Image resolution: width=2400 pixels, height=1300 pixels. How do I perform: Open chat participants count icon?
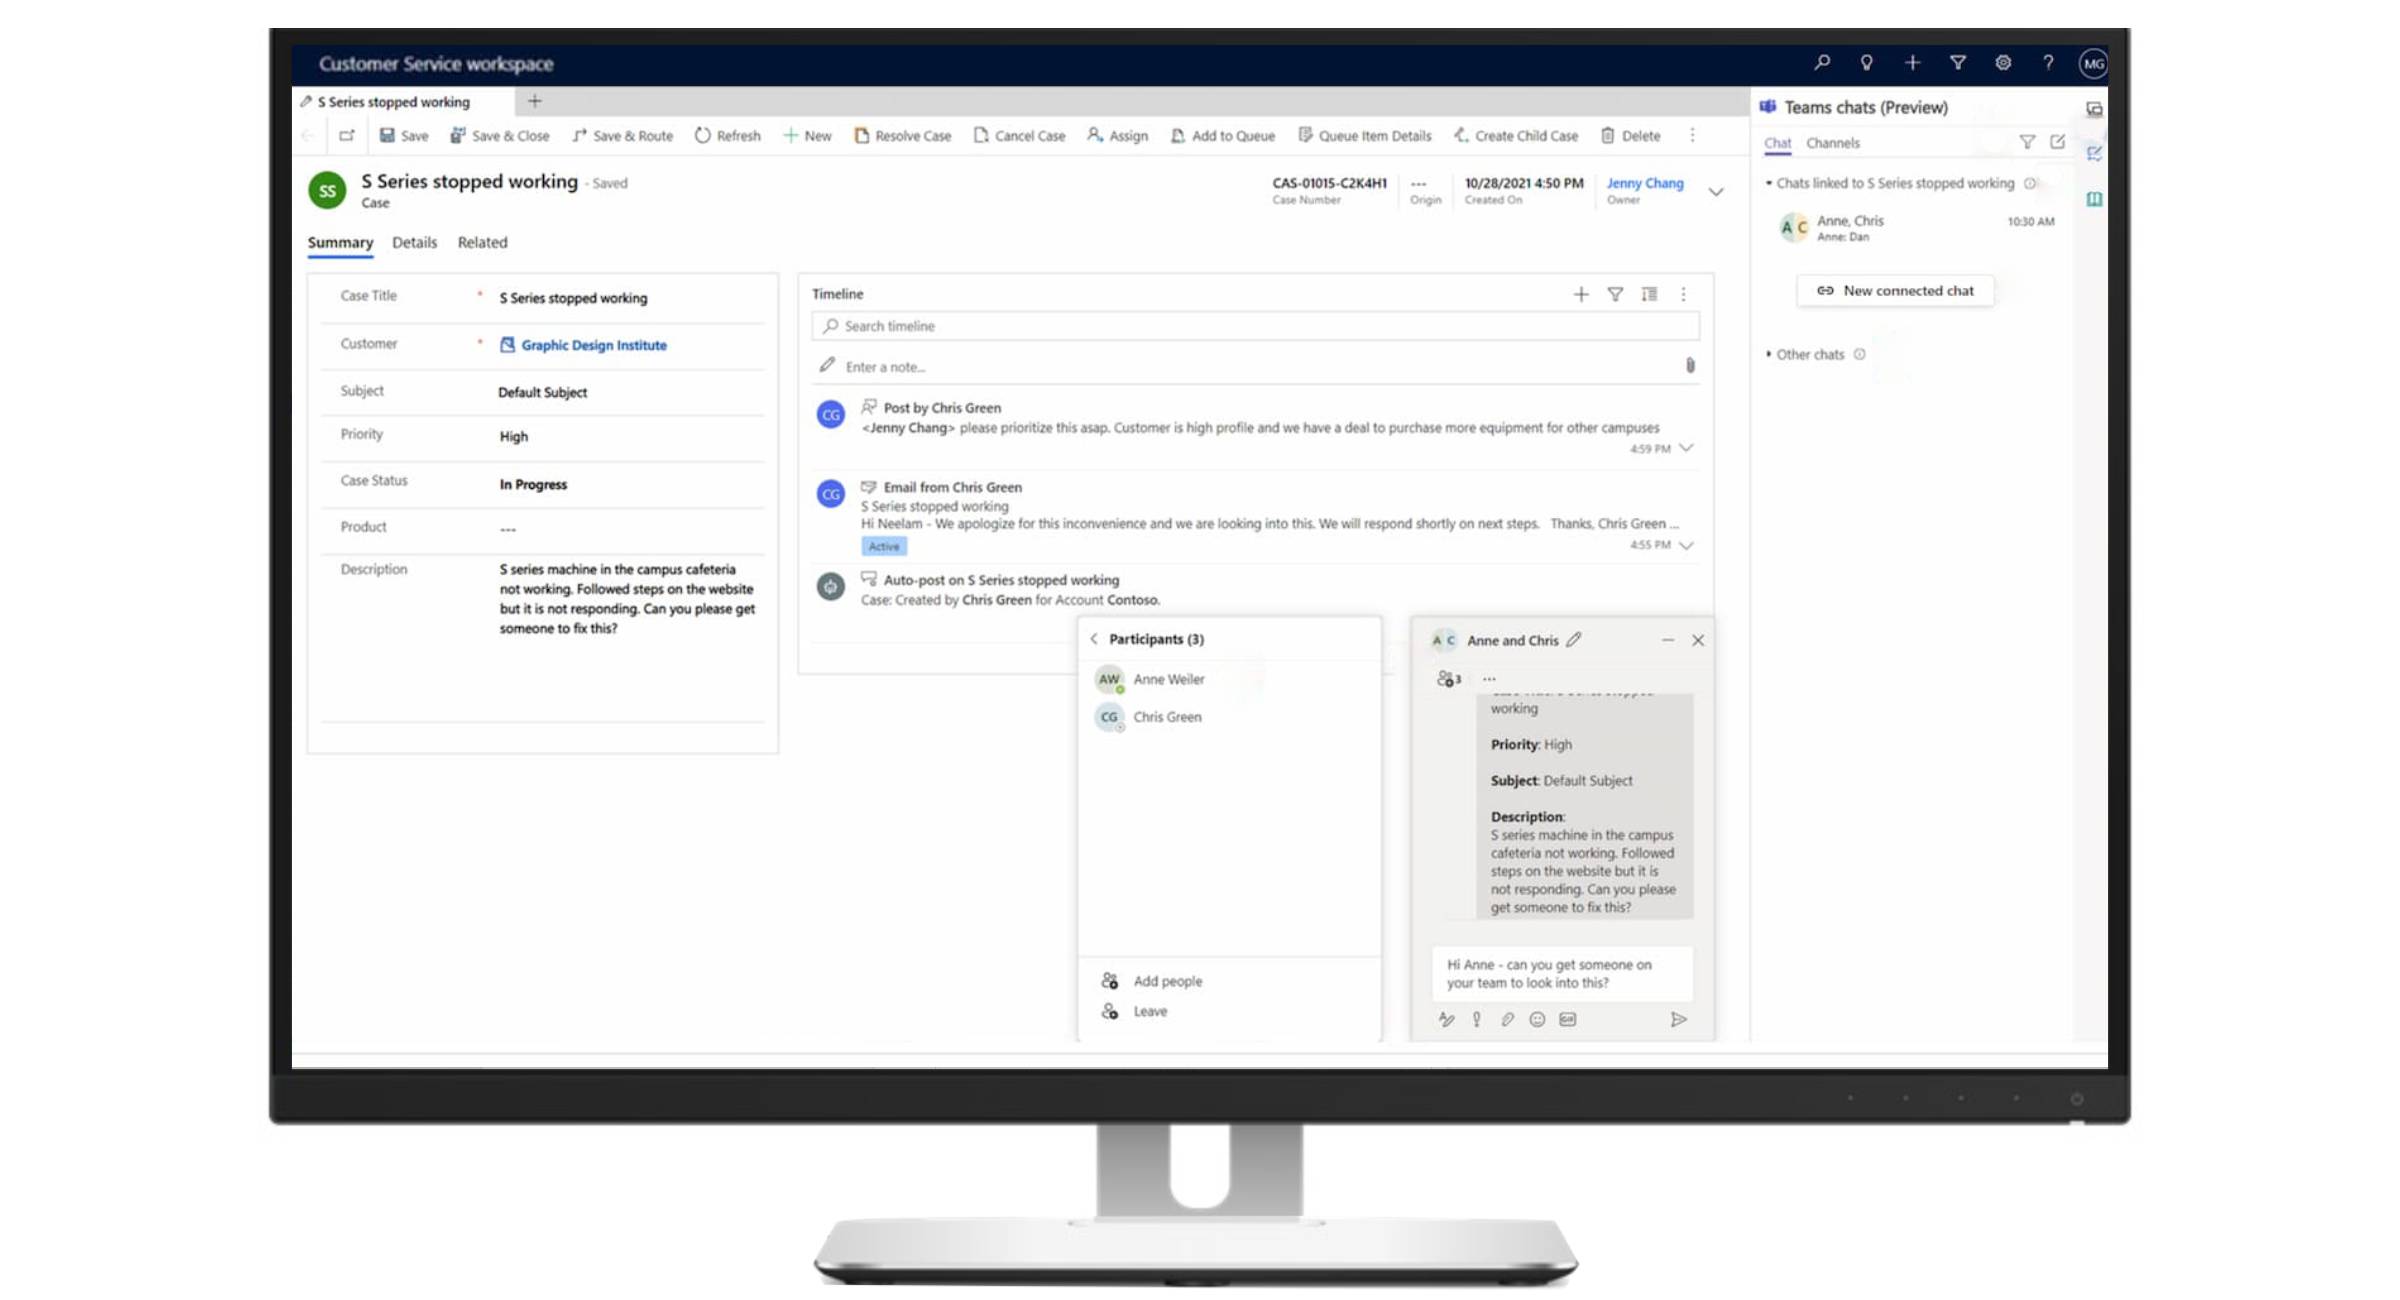(x=1449, y=679)
